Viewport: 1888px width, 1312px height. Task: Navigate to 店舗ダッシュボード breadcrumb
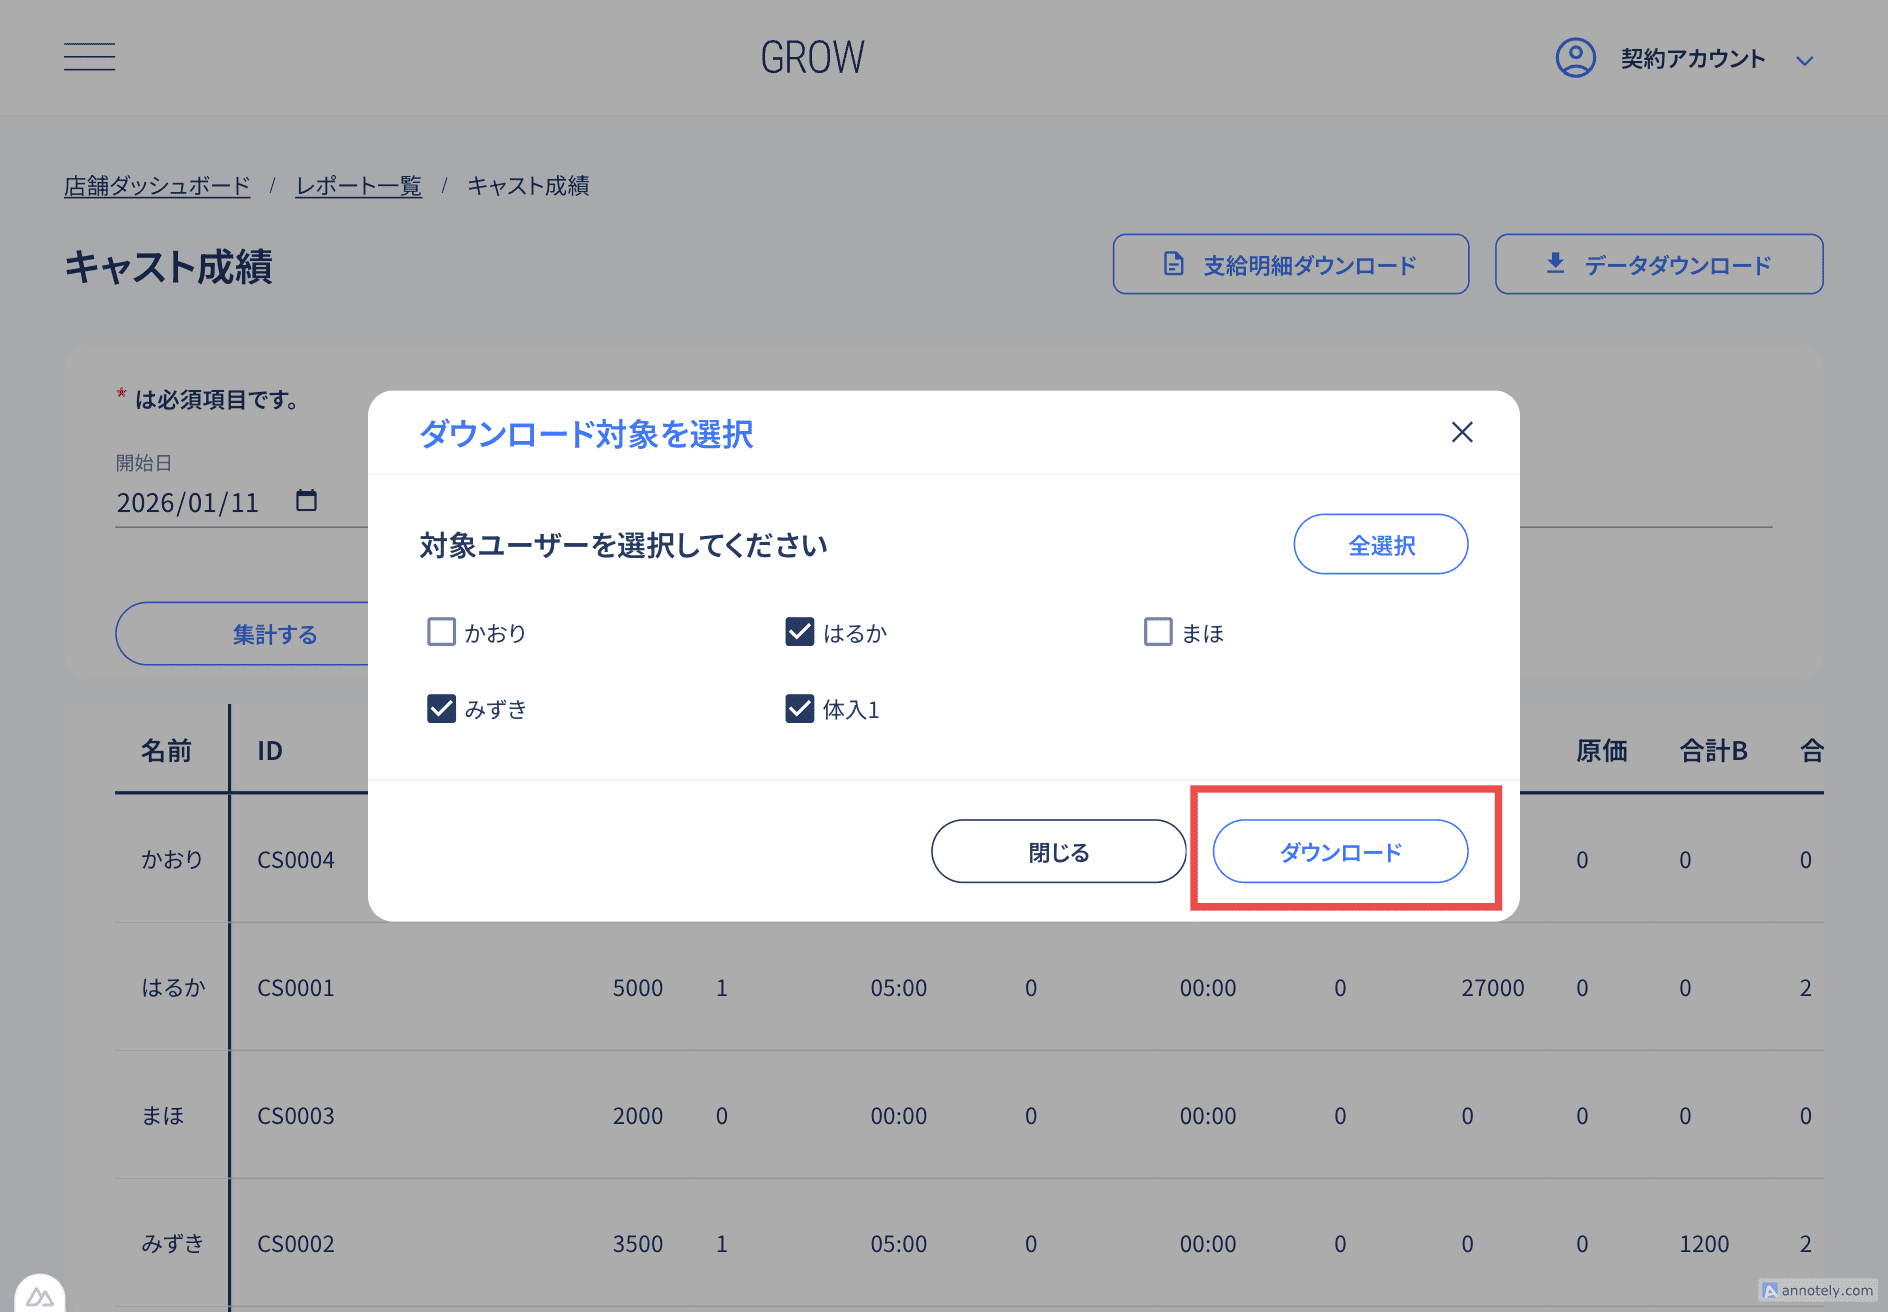click(x=156, y=185)
